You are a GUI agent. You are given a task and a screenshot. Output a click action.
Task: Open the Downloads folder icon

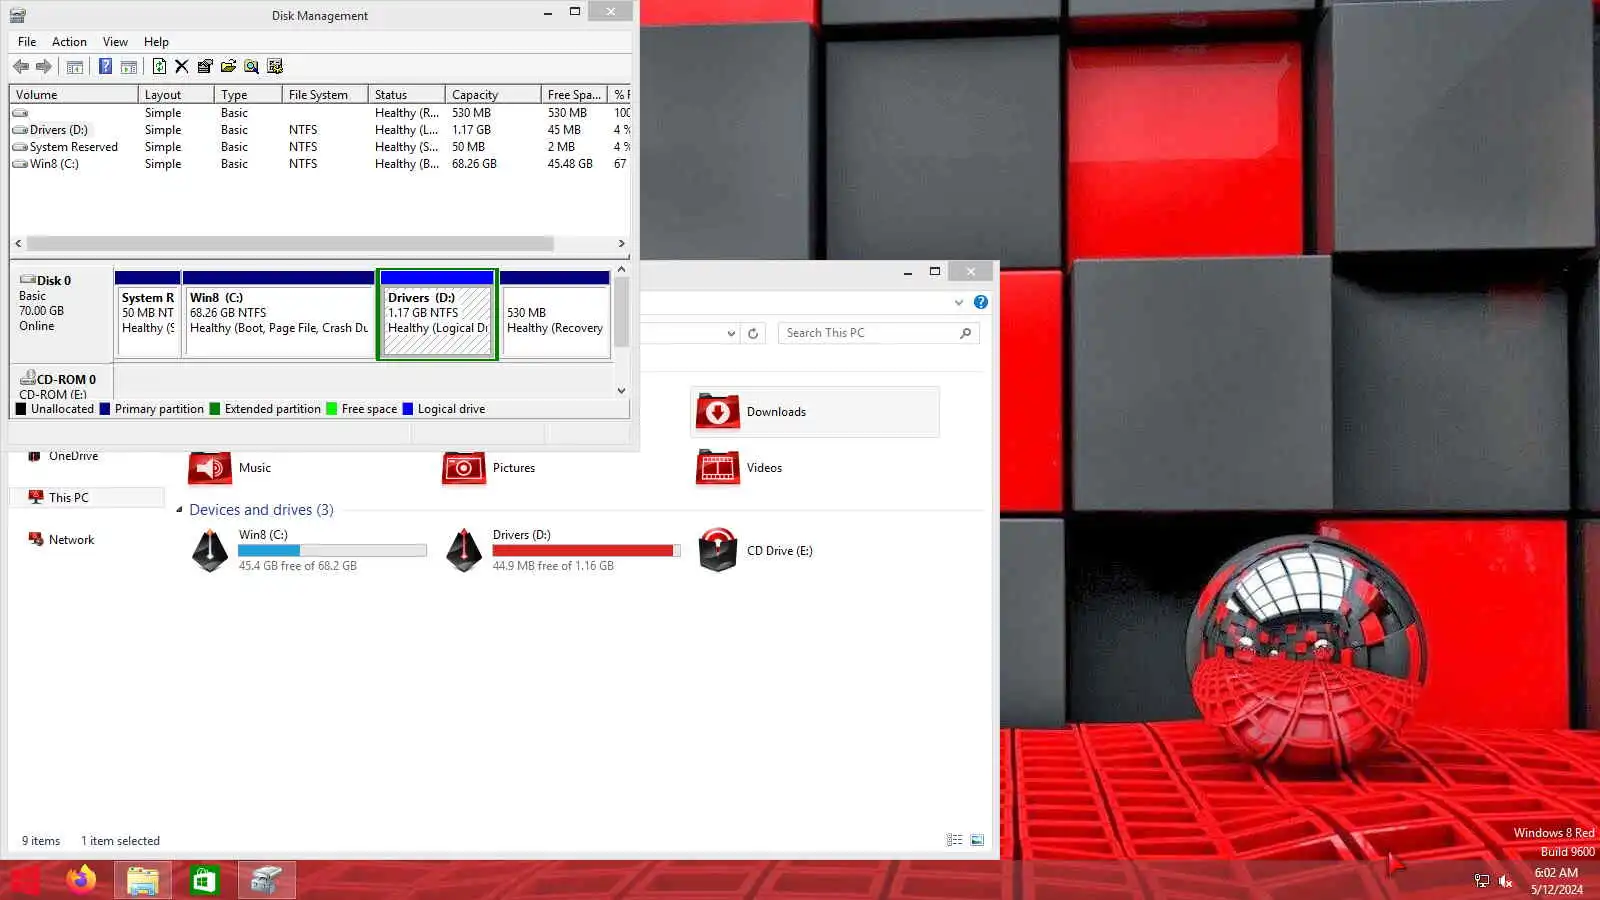point(718,412)
